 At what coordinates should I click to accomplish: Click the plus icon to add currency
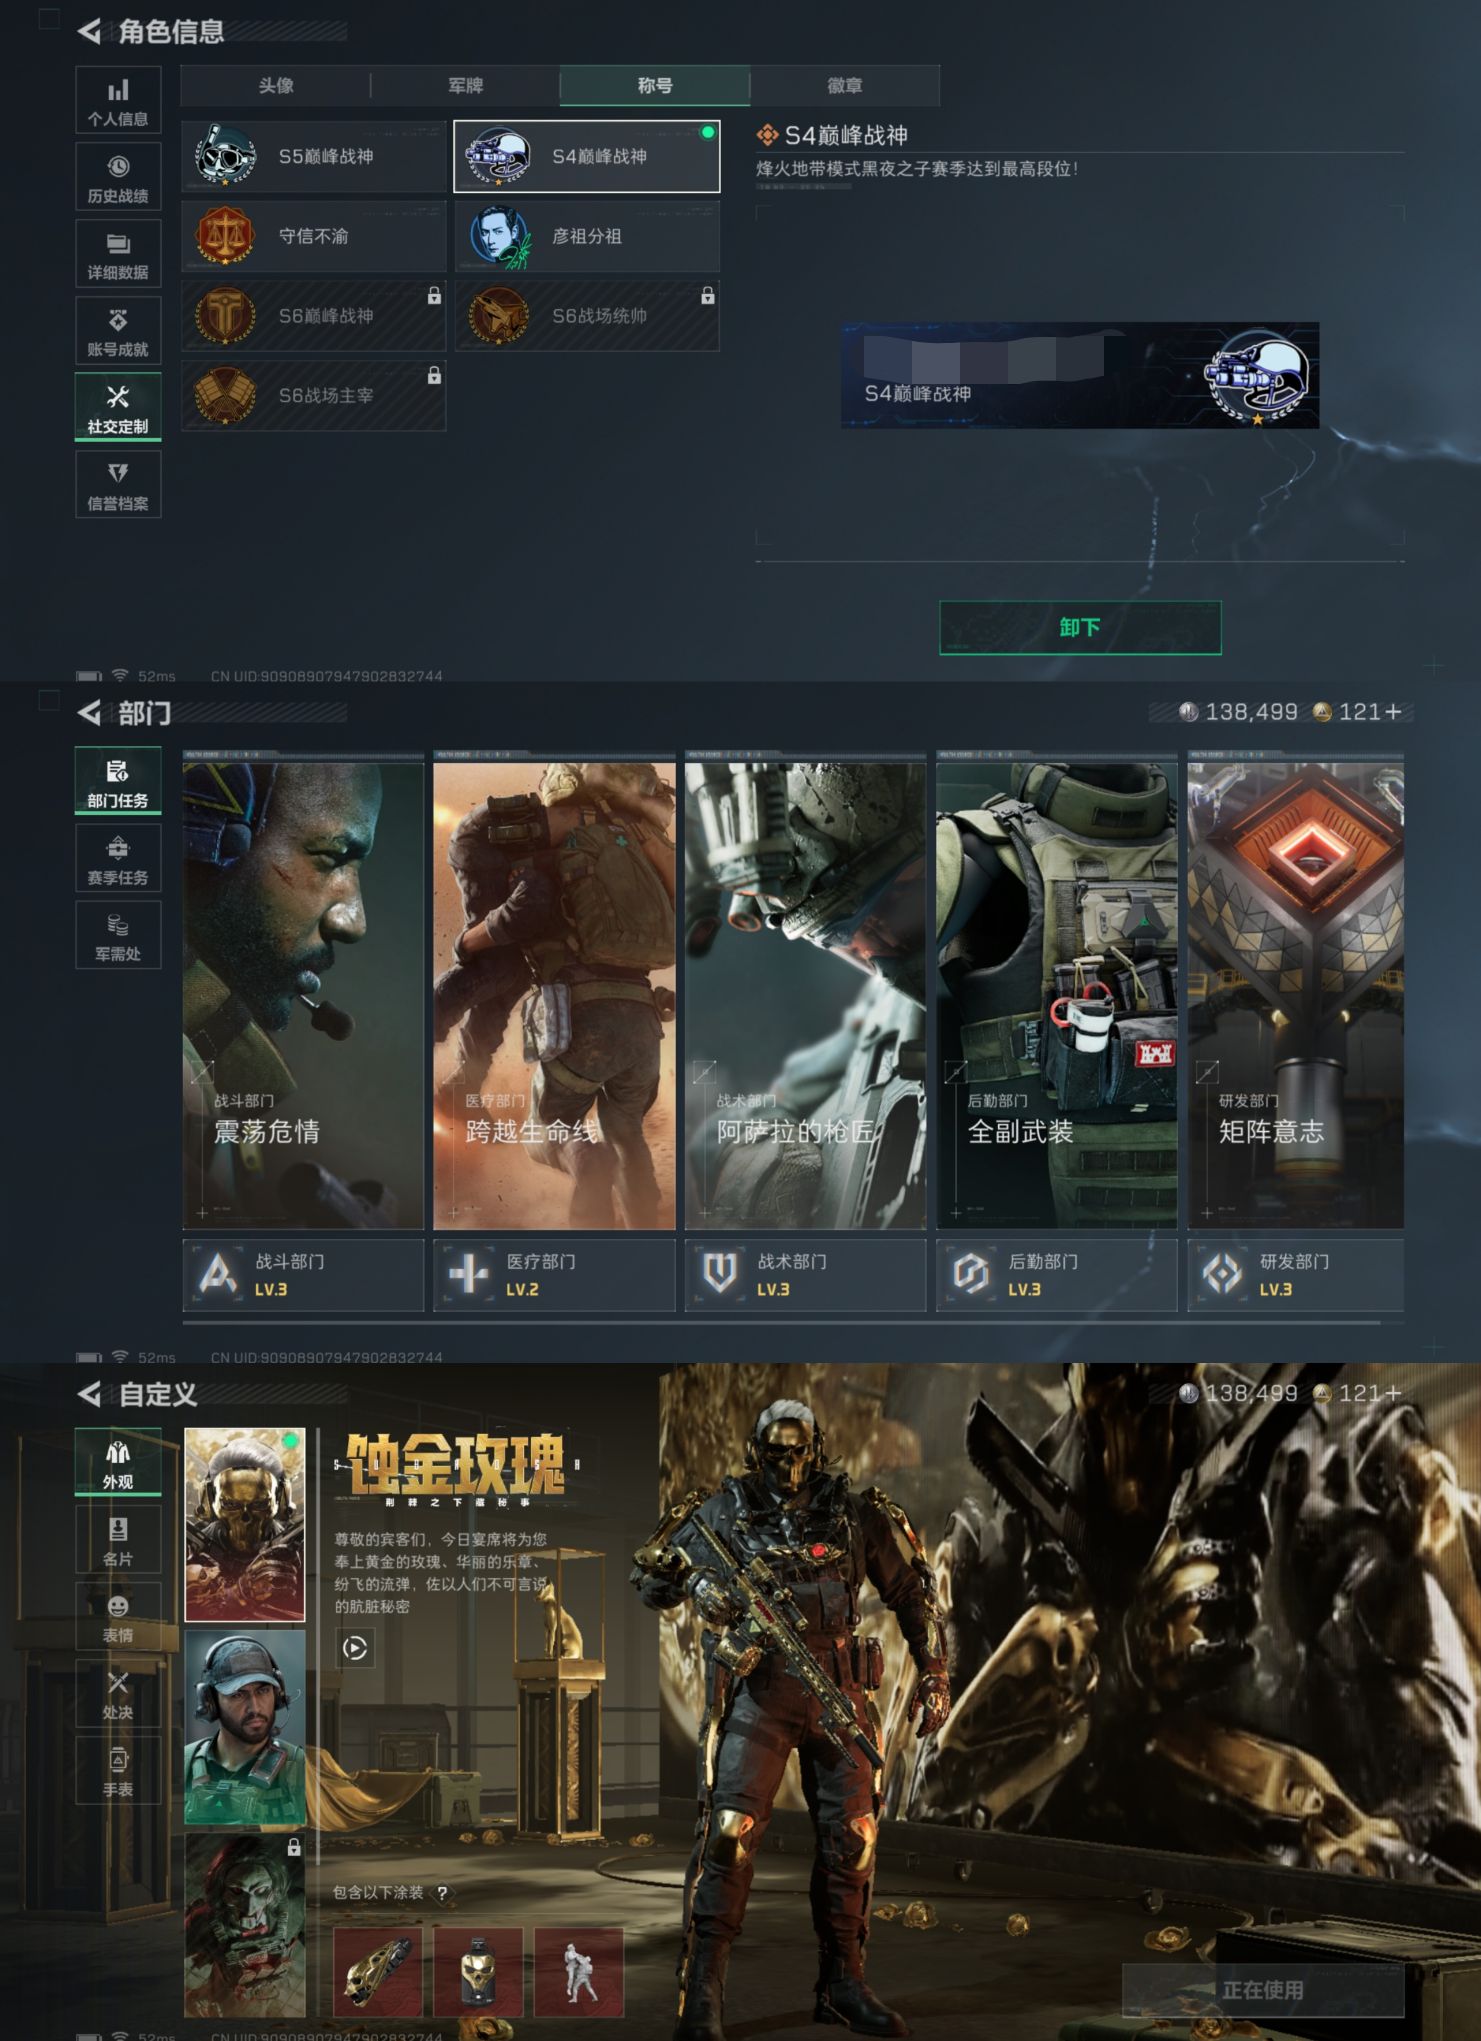tap(1393, 712)
